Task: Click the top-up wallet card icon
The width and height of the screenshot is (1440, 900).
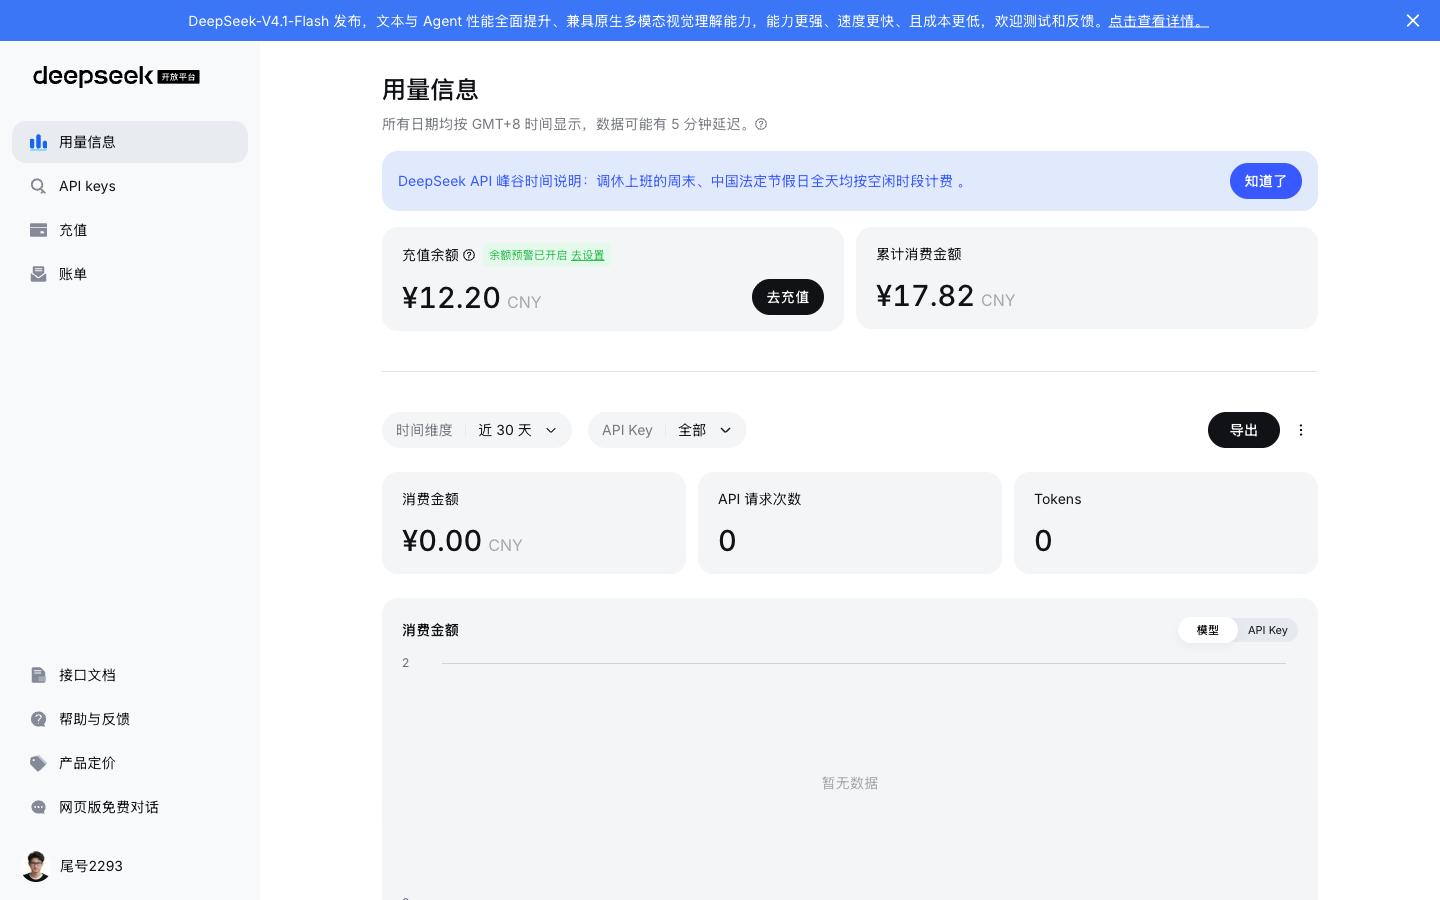Action: [38, 230]
